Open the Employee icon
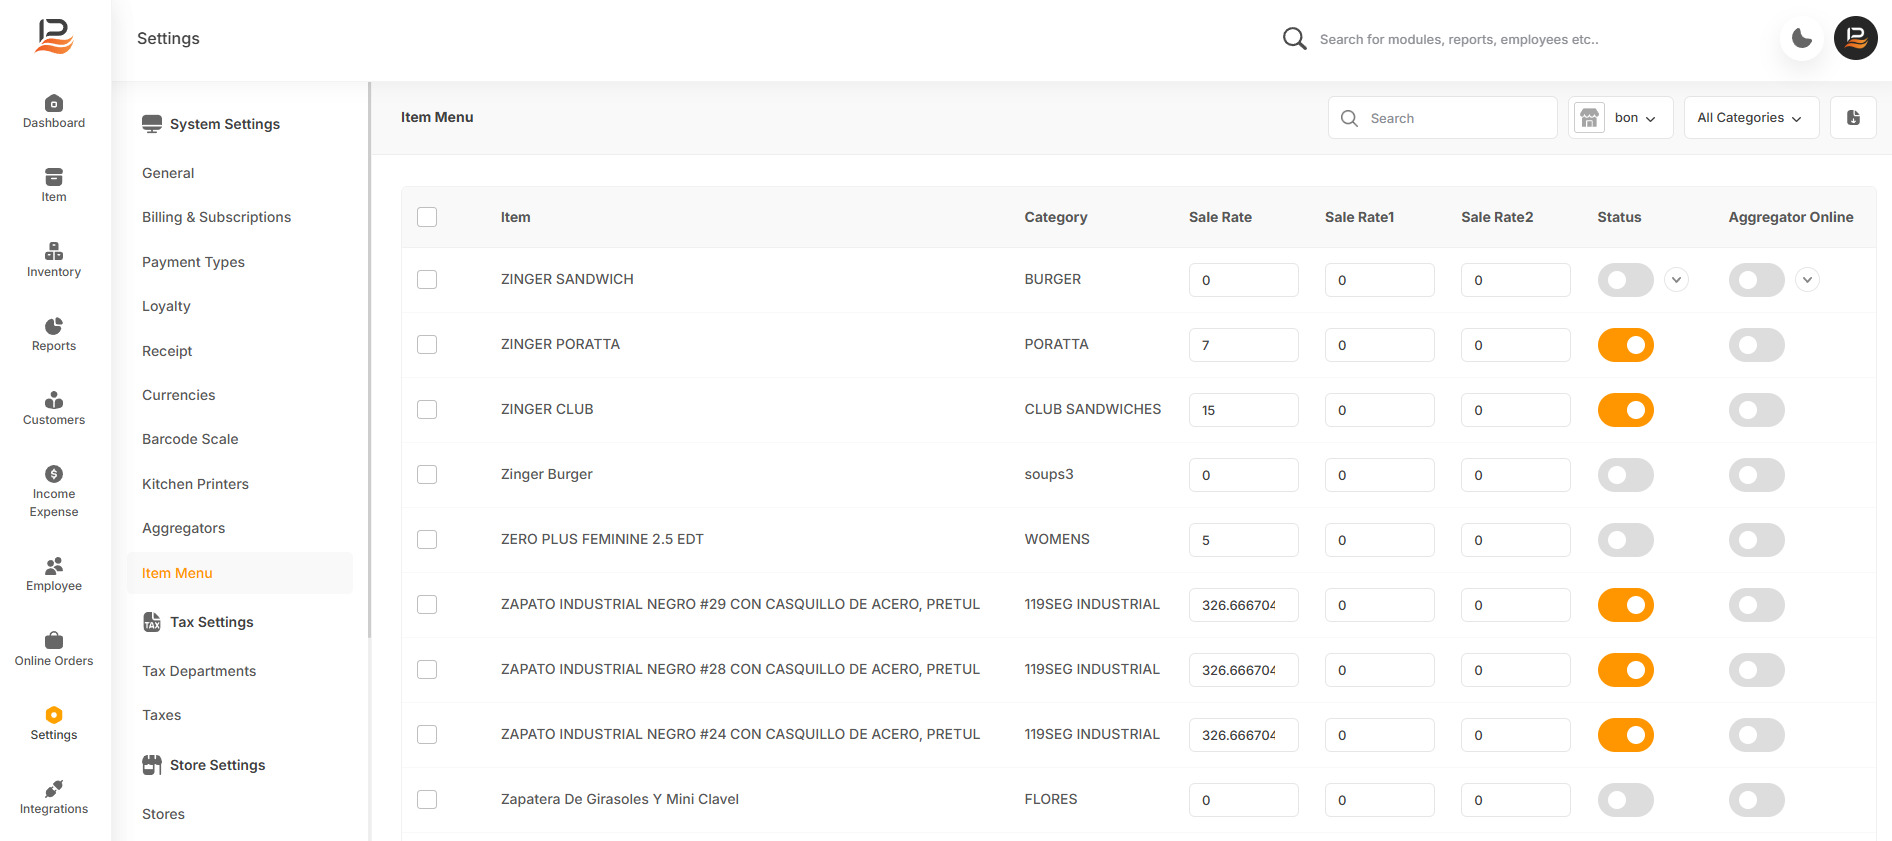 tap(54, 566)
